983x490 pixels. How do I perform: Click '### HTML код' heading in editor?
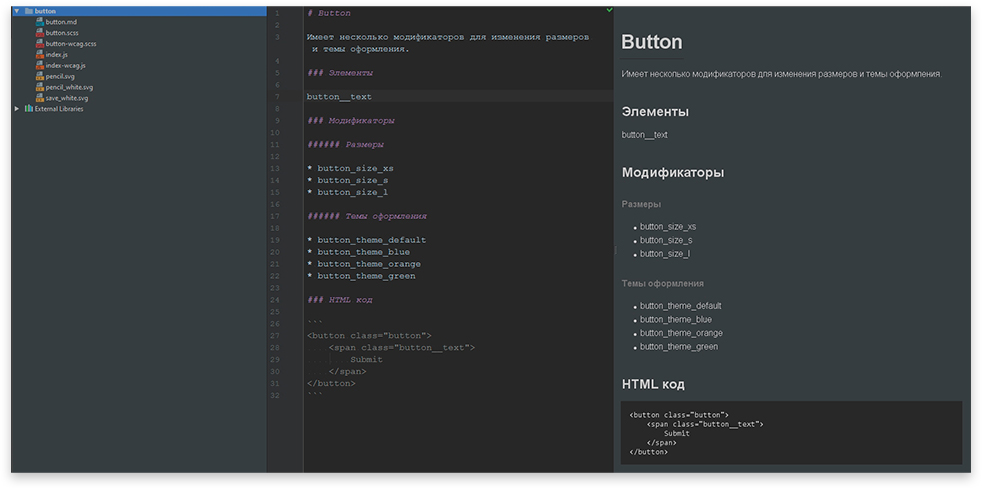(339, 300)
